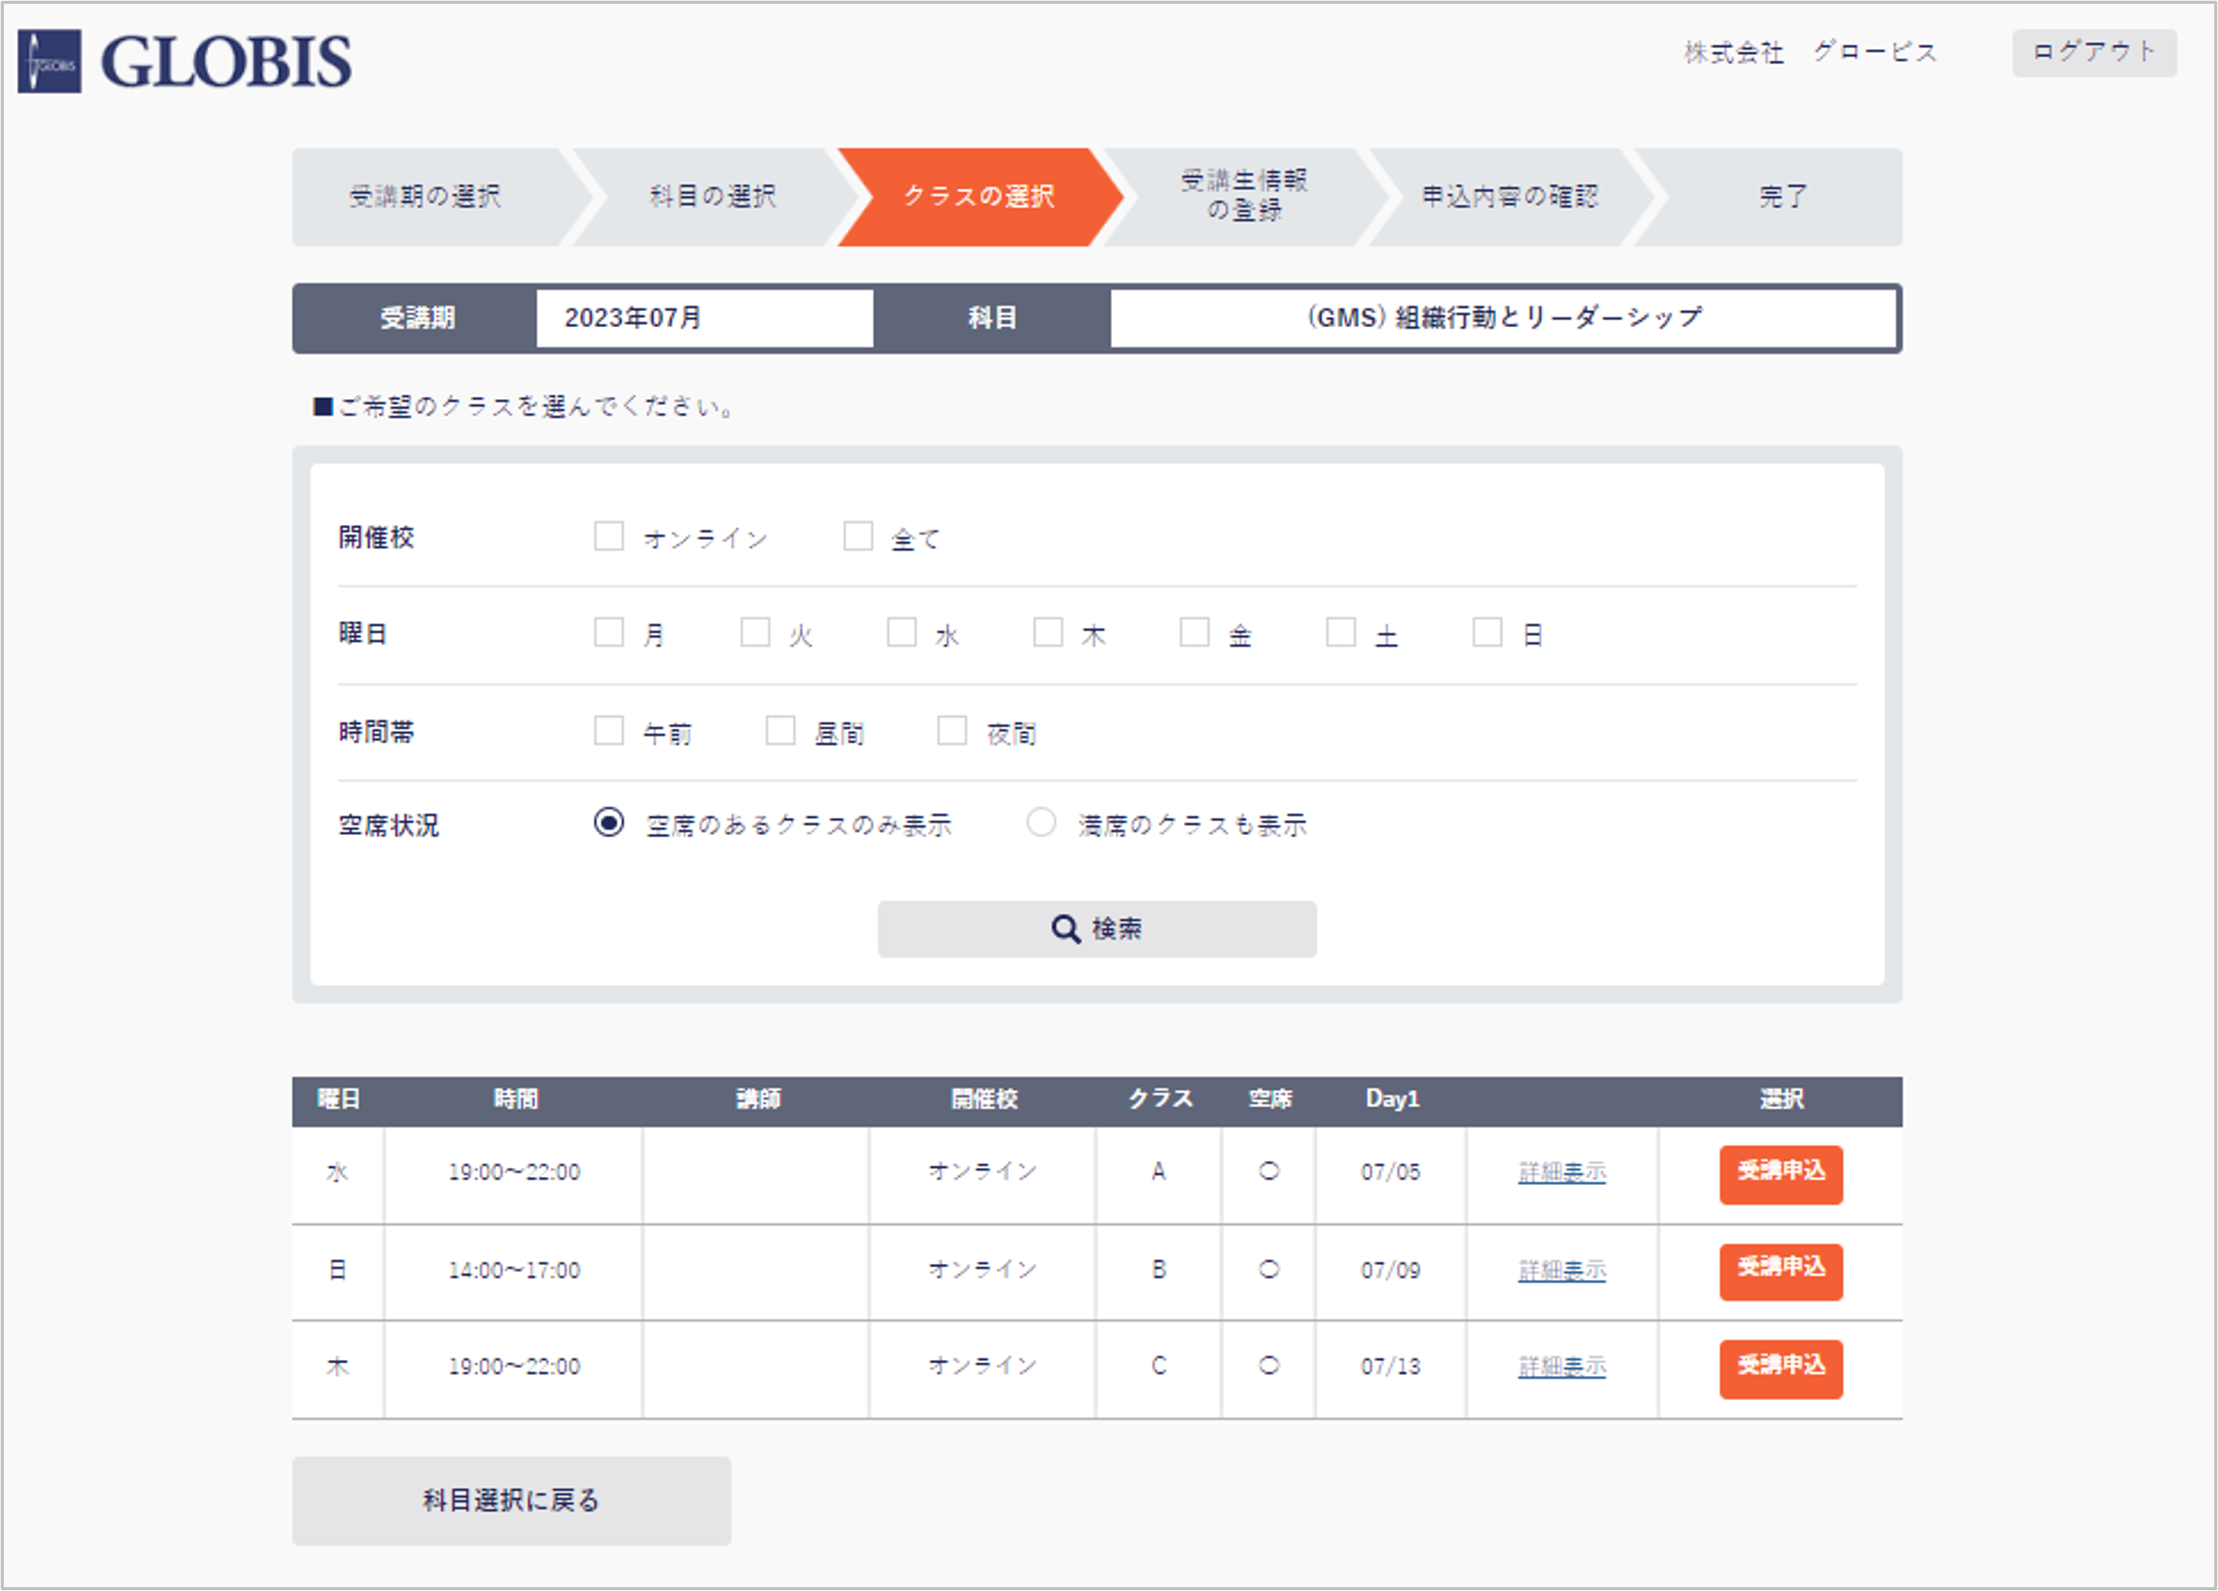Click the availability circle for class C
2218x1591 pixels.
[1269, 1365]
